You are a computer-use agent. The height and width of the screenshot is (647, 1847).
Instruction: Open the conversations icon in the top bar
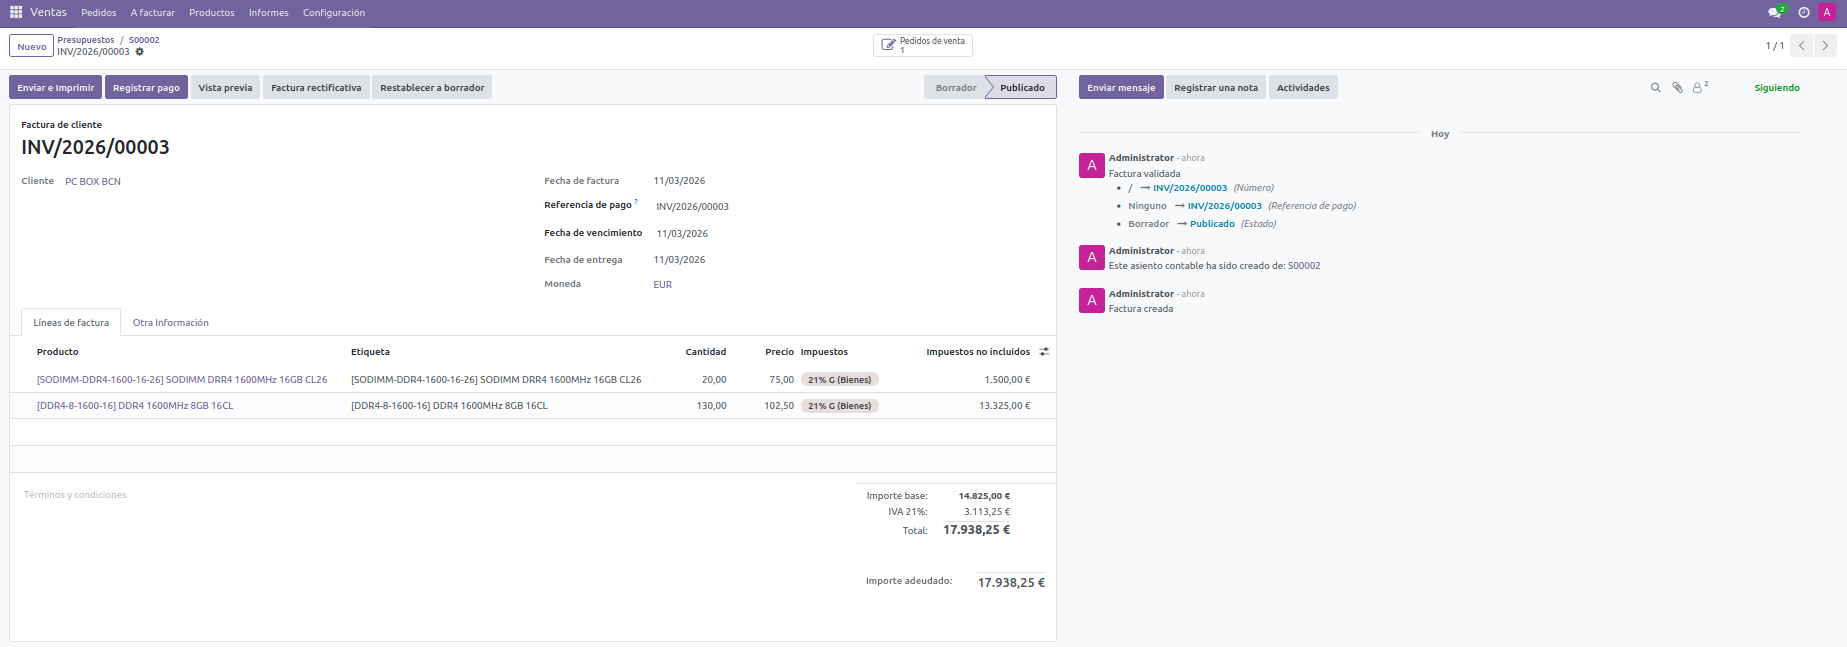(x=1775, y=13)
